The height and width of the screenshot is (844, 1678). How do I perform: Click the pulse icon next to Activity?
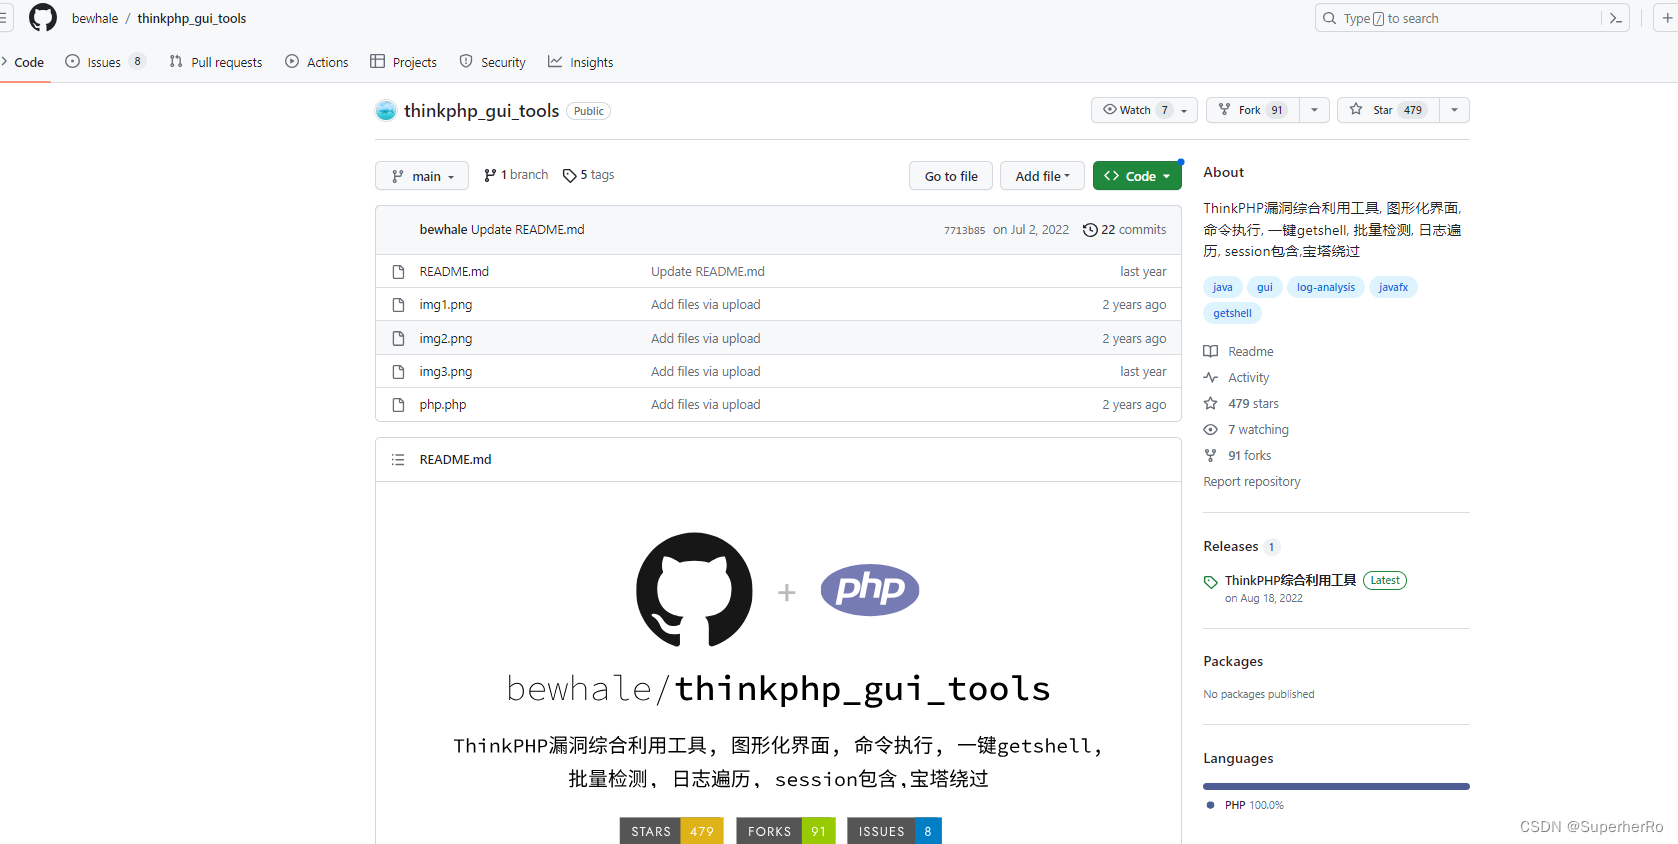point(1210,378)
